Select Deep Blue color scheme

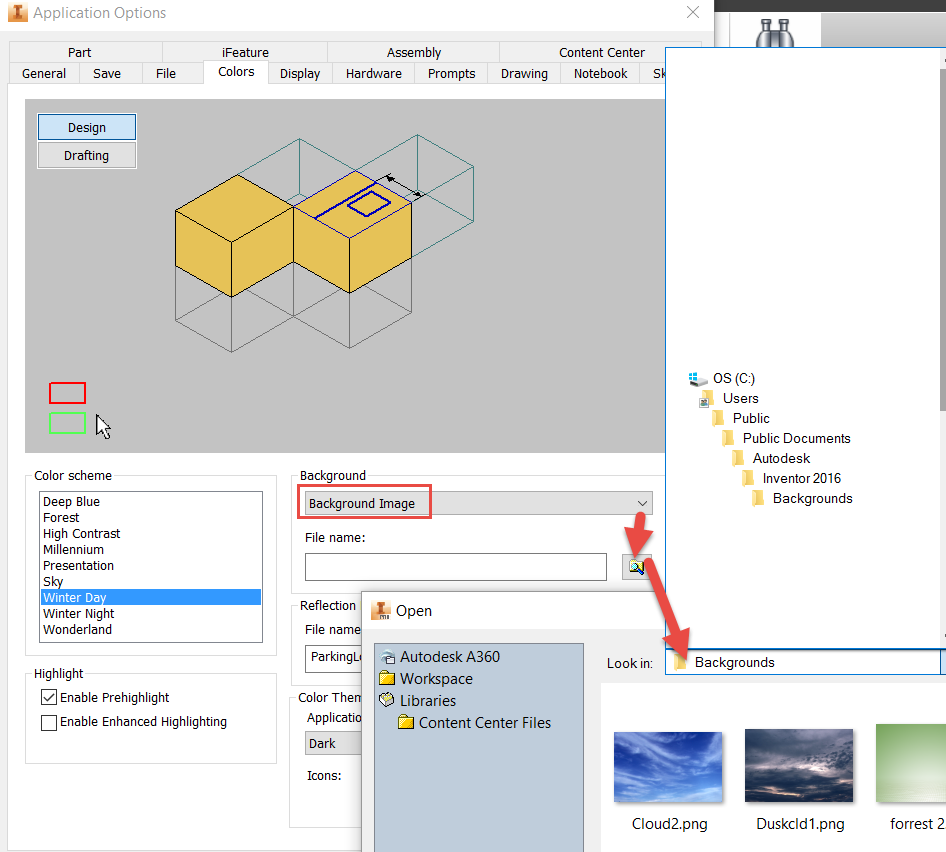(x=151, y=501)
